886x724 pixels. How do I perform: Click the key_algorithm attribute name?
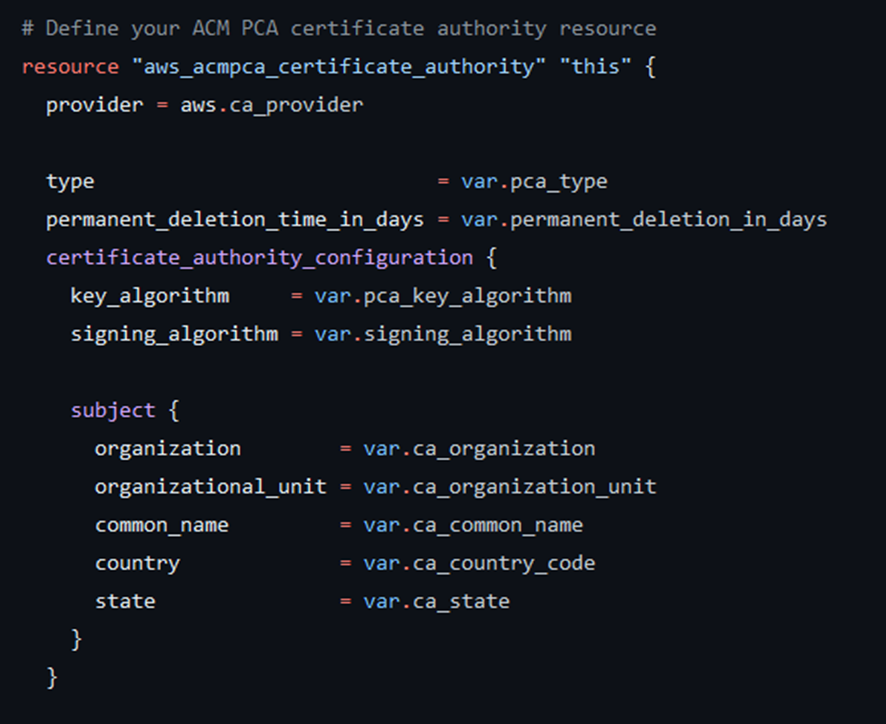coord(150,295)
